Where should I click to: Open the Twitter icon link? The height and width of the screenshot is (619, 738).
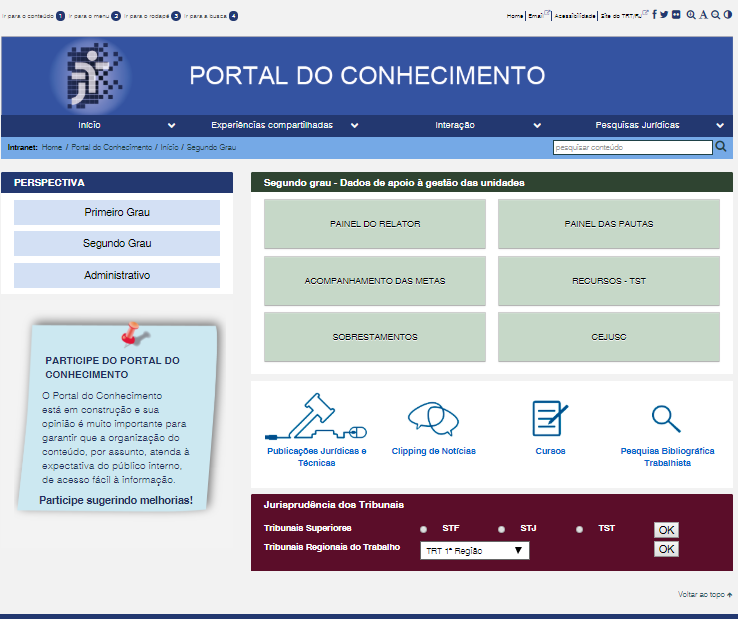point(664,15)
